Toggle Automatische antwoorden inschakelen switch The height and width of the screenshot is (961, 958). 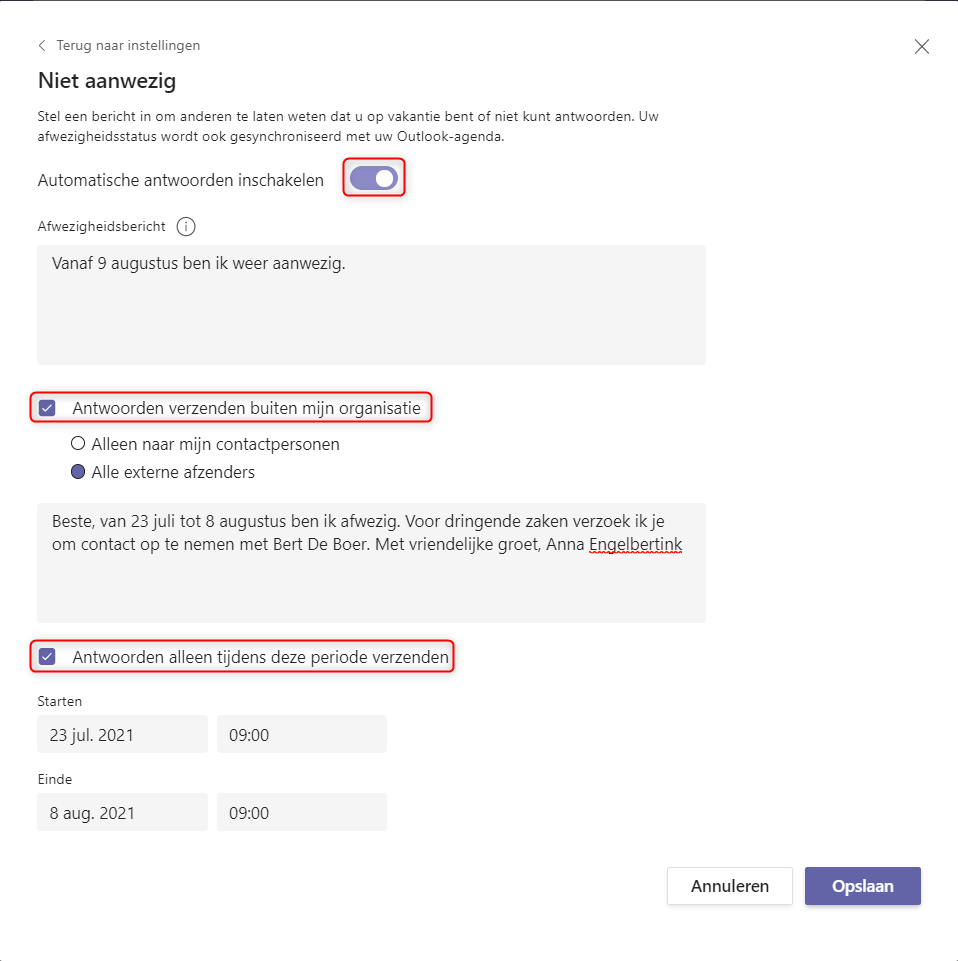[374, 178]
